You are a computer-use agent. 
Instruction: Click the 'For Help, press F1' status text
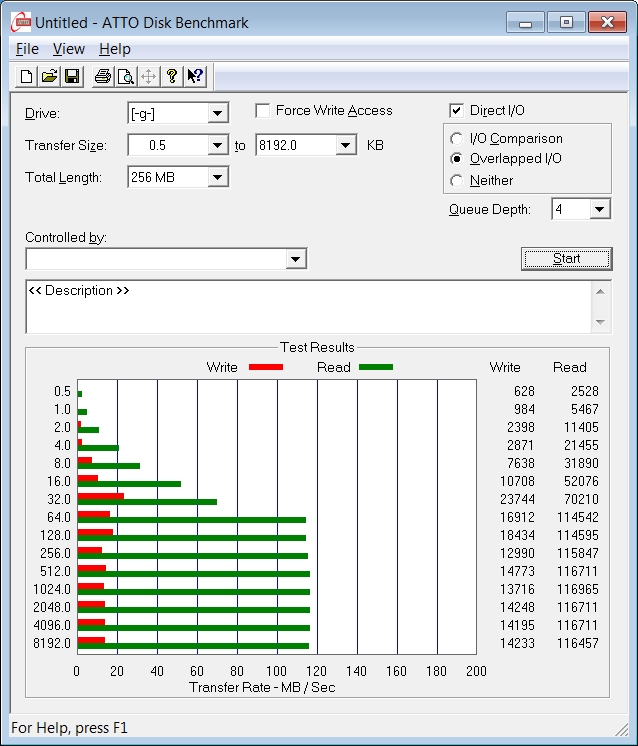pos(69,728)
